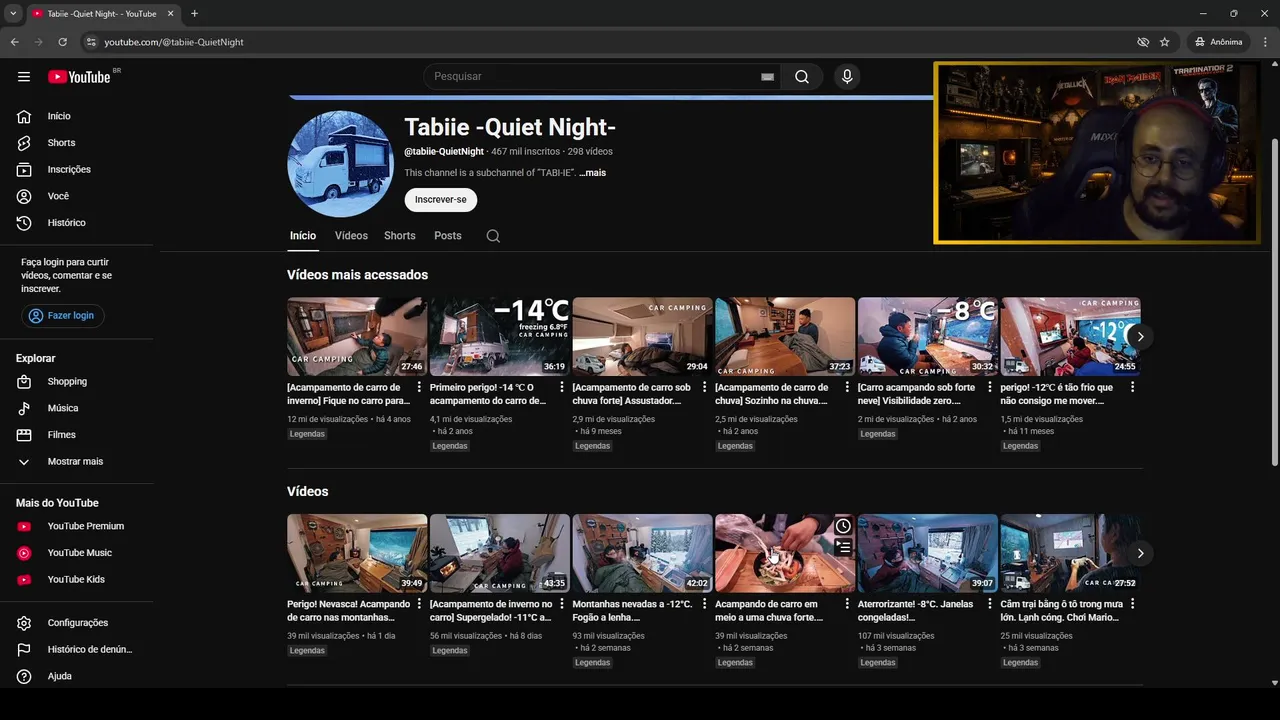The width and height of the screenshot is (1280, 720).
Task: Click the browser address bar URL
Action: click(174, 42)
